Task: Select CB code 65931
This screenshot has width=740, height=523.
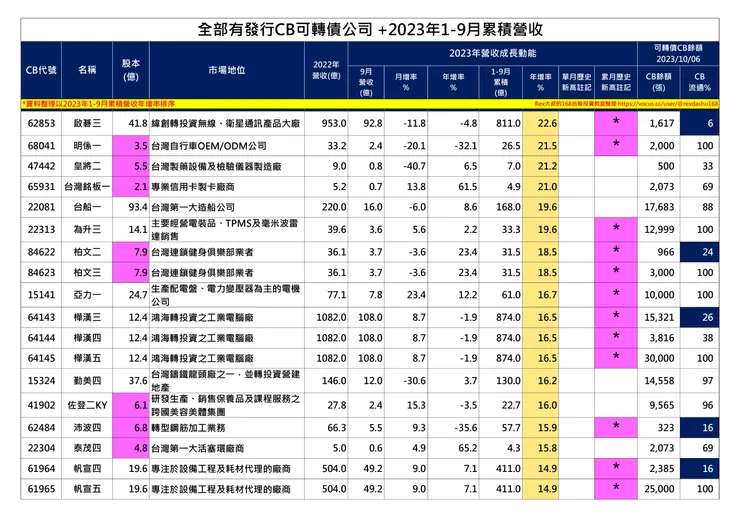Action: 41,187
